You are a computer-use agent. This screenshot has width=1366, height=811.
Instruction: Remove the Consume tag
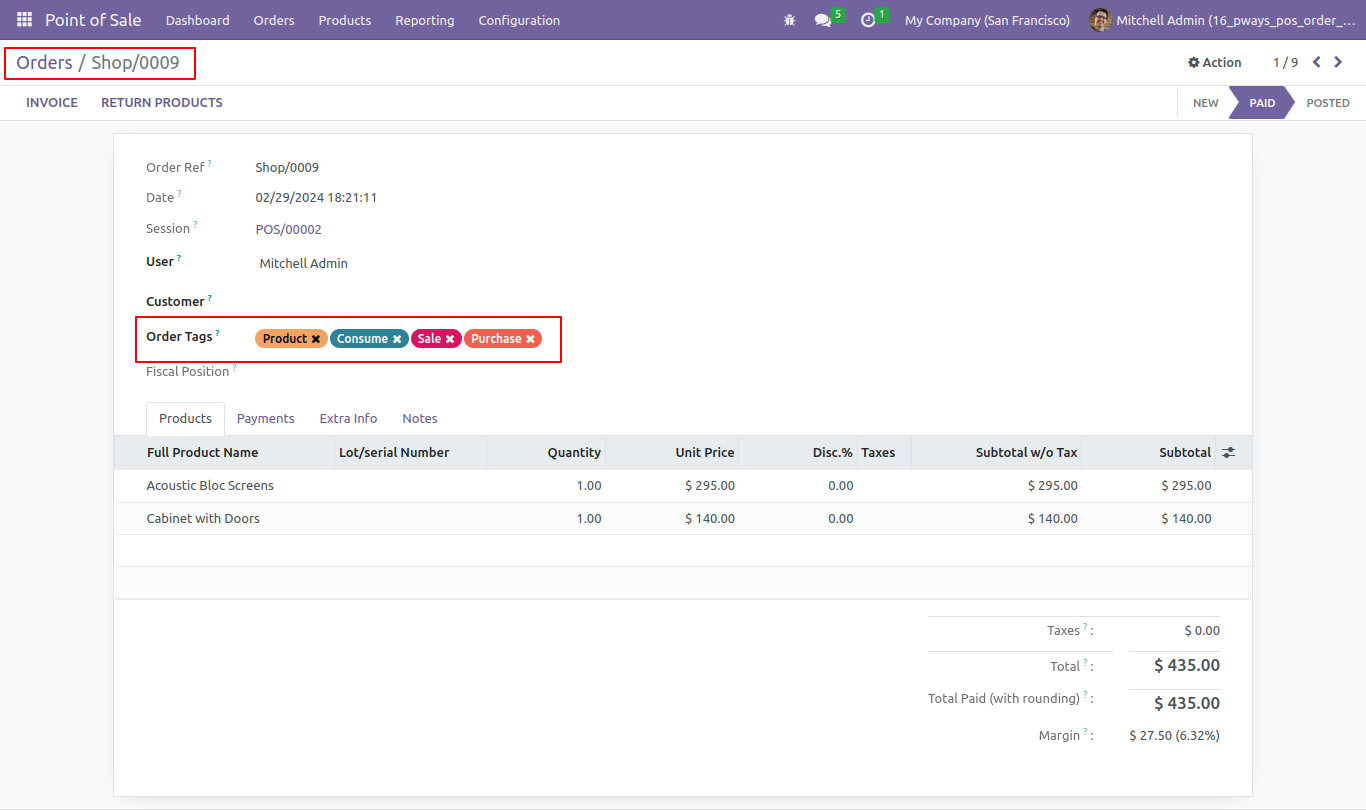(397, 339)
